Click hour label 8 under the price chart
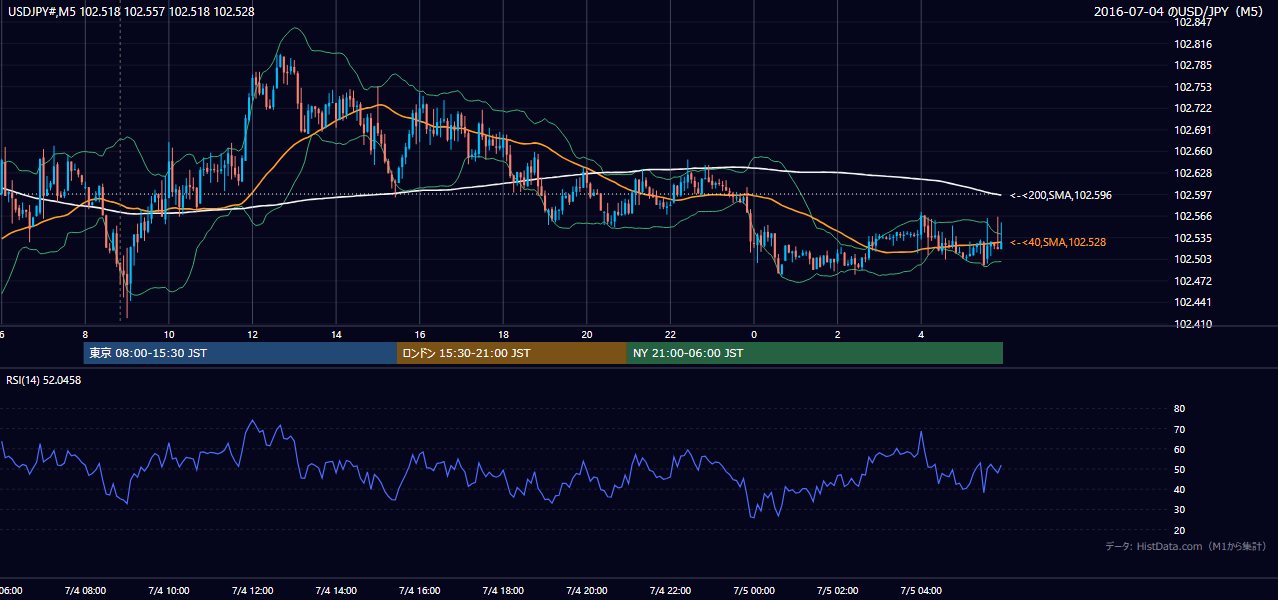 point(86,334)
